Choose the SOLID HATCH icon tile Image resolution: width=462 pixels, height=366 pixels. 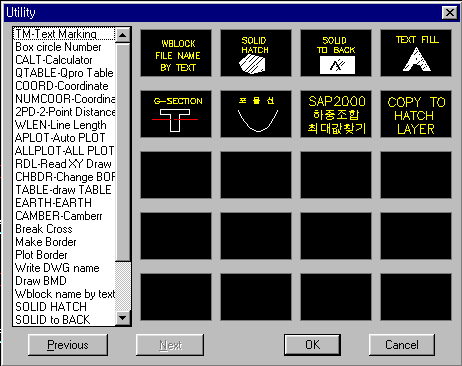pos(256,53)
